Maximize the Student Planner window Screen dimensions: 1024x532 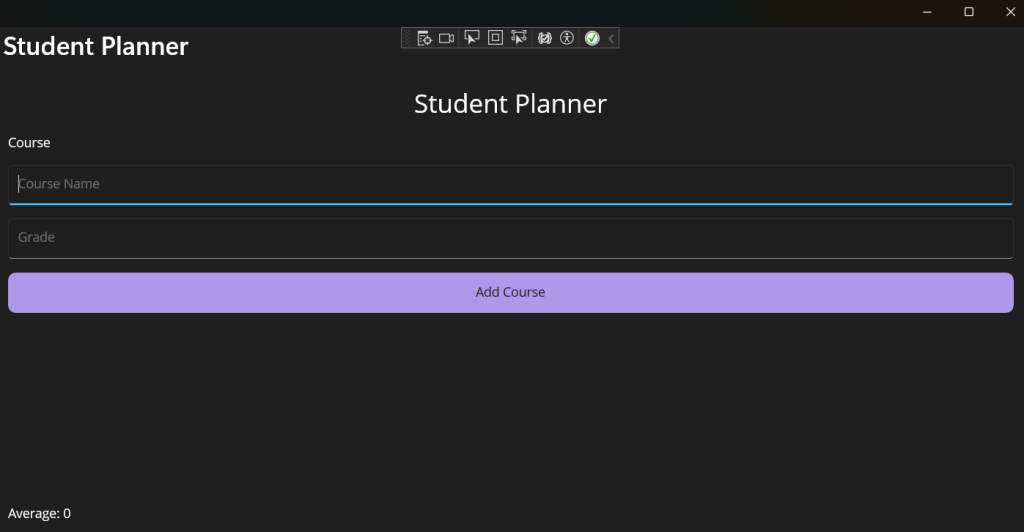point(969,12)
